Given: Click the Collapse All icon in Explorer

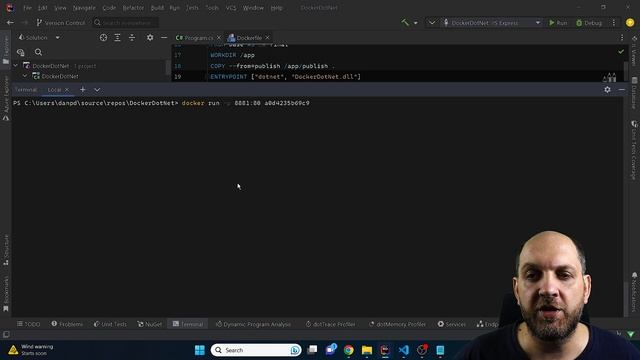Looking at the screenshot, I should [x=132, y=38].
